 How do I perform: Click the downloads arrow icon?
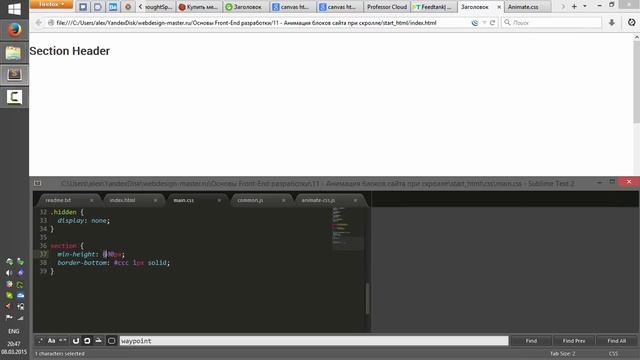coord(611,22)
